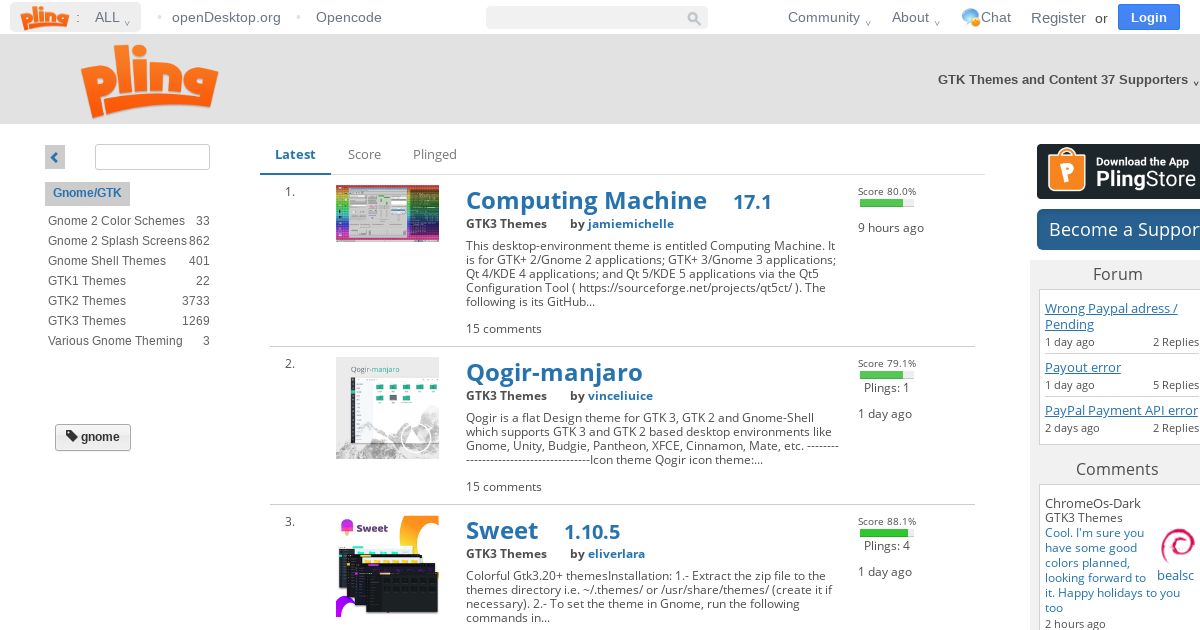Click Computing Machine version 17.1

[752, 202]
